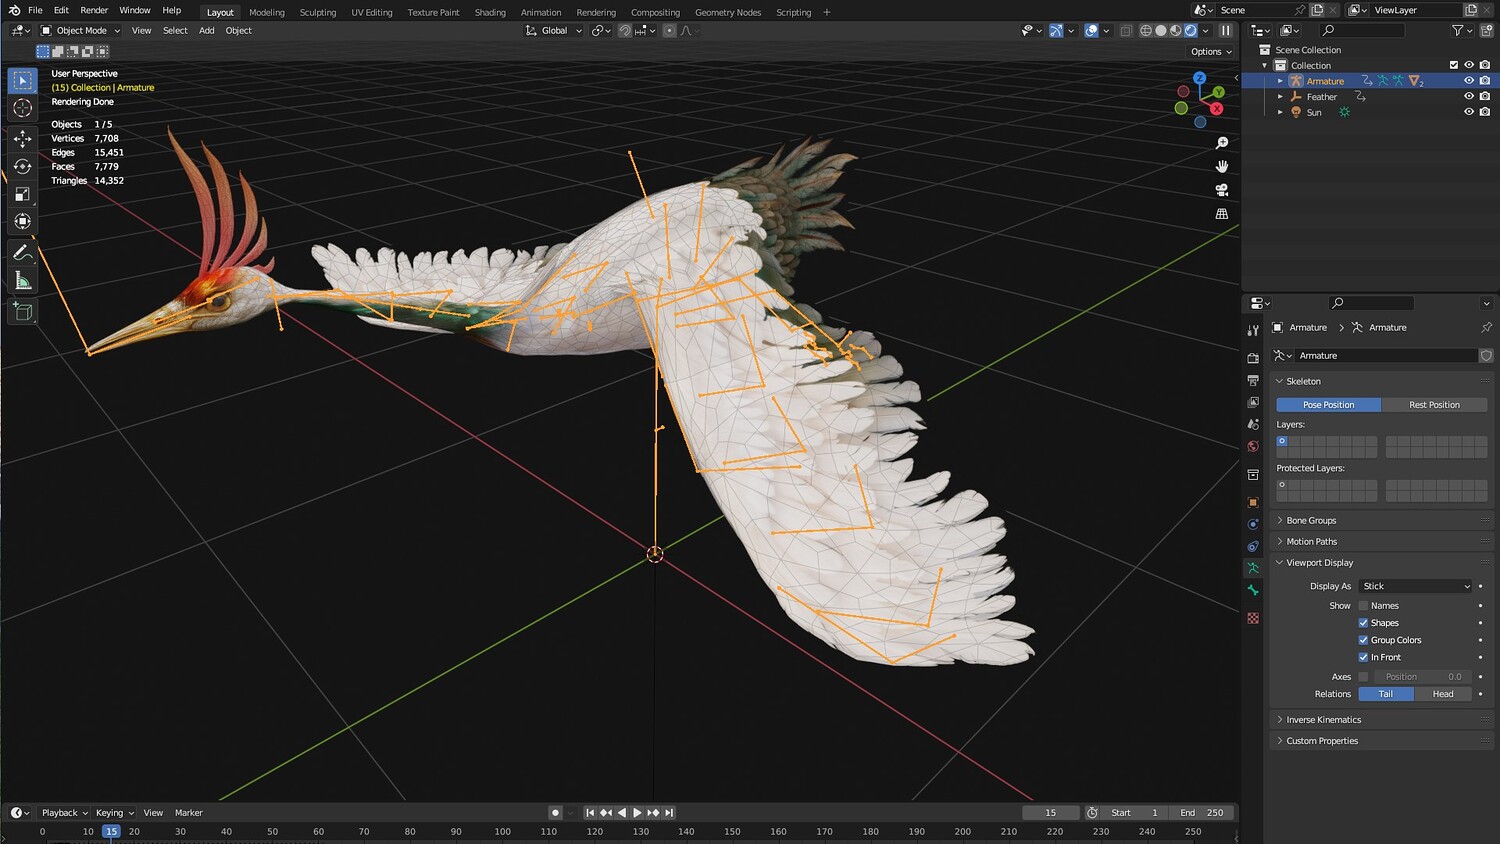This screenshot has width=1500, height=844.
Task: Open the Render menu
Action: pyautogui.click(x=94, y=10)
